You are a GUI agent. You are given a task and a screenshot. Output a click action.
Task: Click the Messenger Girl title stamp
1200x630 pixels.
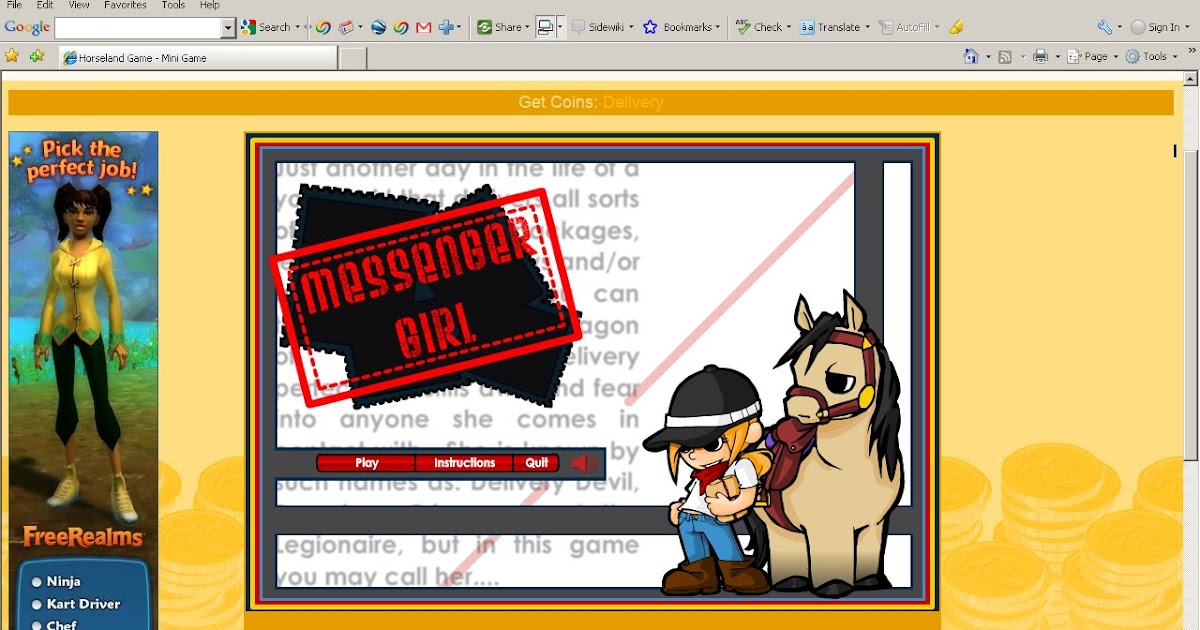(424, 300)
